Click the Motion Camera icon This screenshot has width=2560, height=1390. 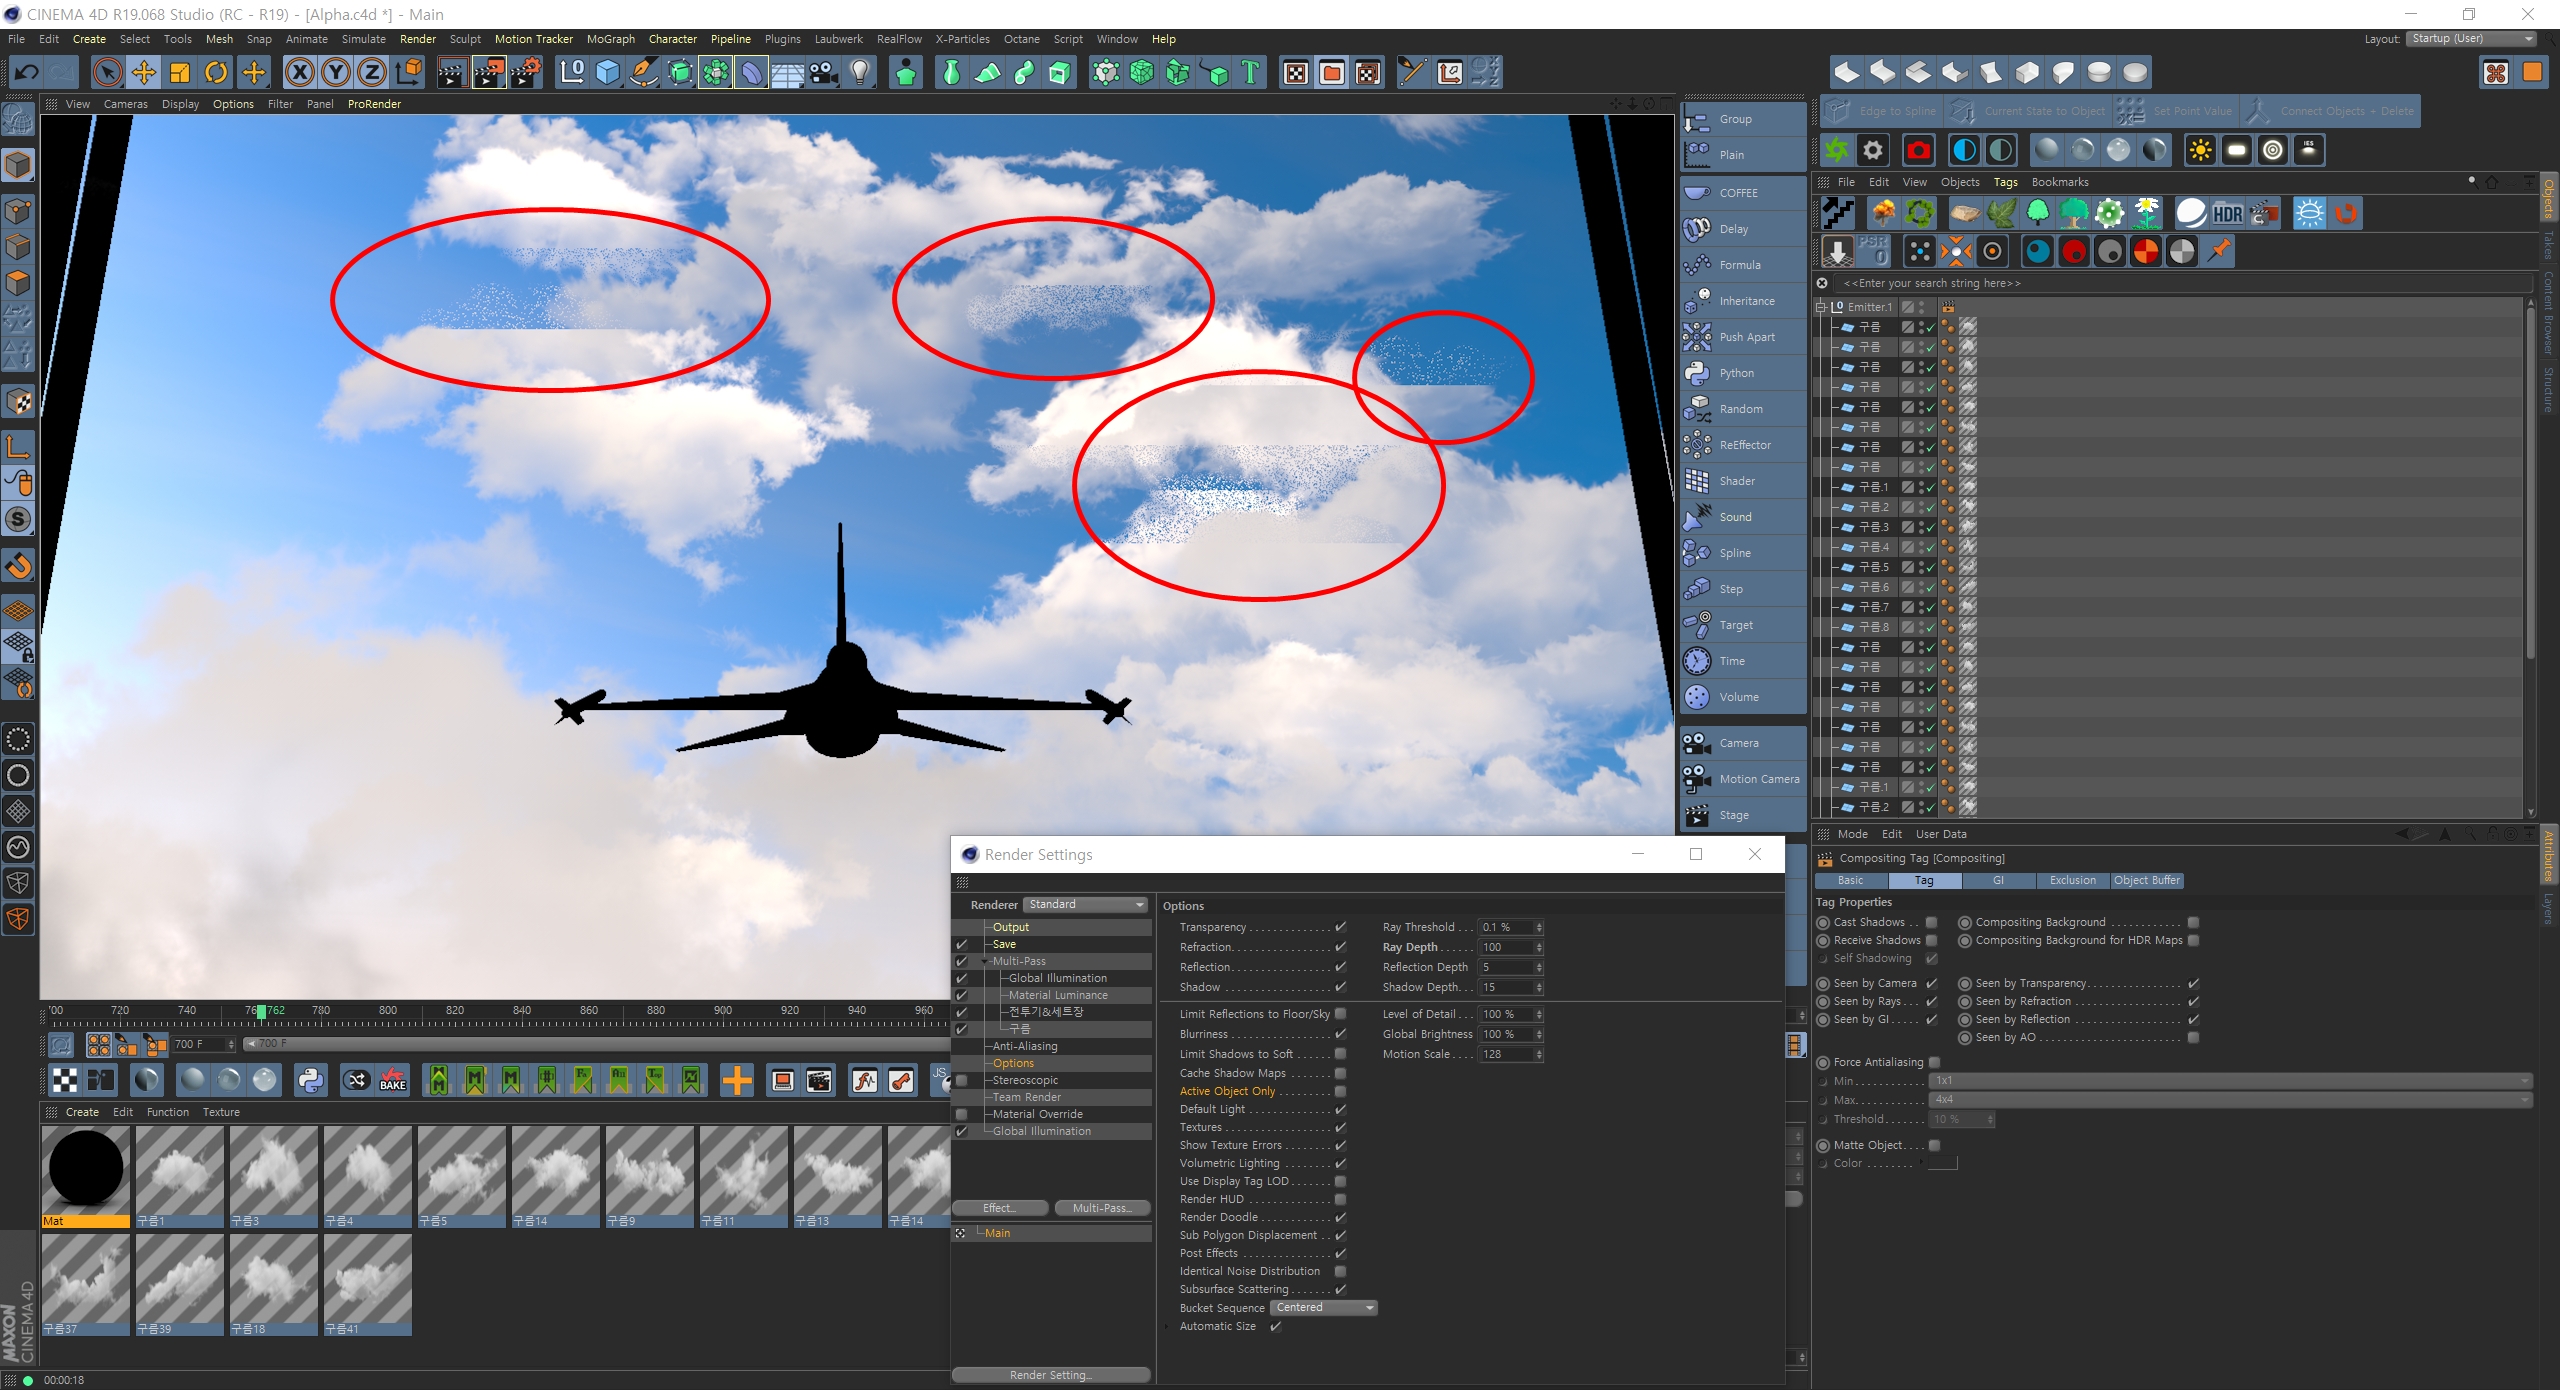[1697, 779]
